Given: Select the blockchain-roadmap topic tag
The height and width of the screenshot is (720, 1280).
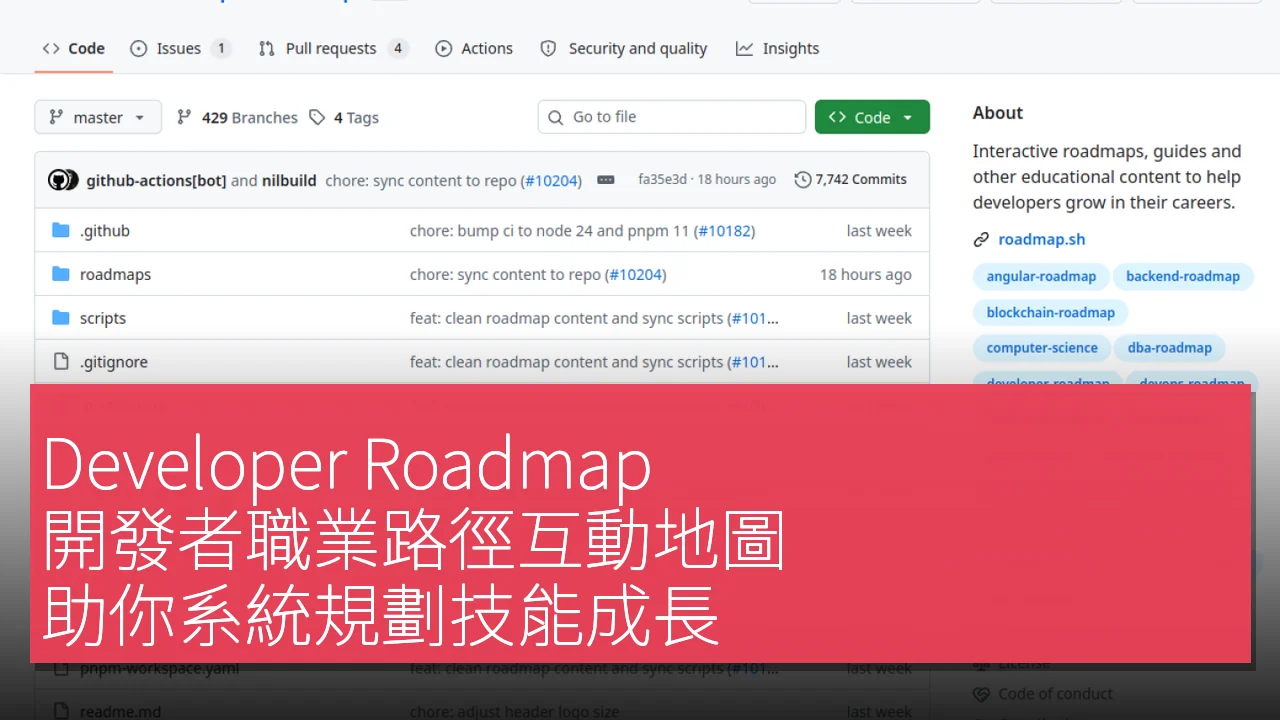Looking at the screenshot, I should (1050, 312).
